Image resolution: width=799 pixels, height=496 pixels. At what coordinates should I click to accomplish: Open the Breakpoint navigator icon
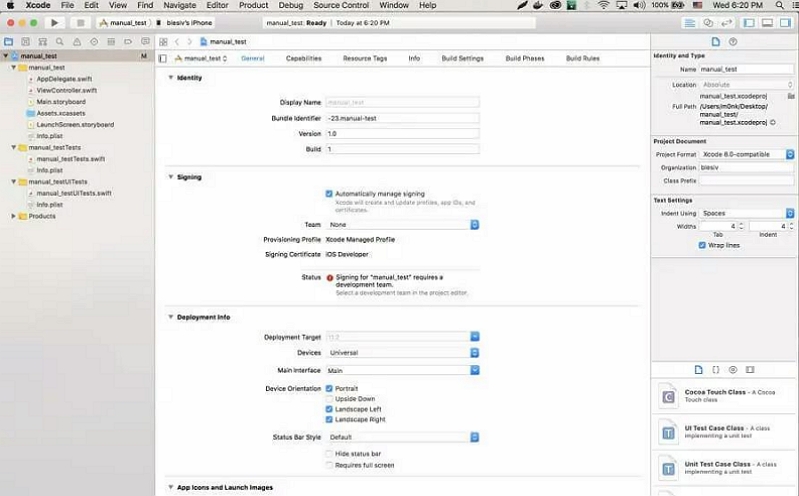(128, 42)
